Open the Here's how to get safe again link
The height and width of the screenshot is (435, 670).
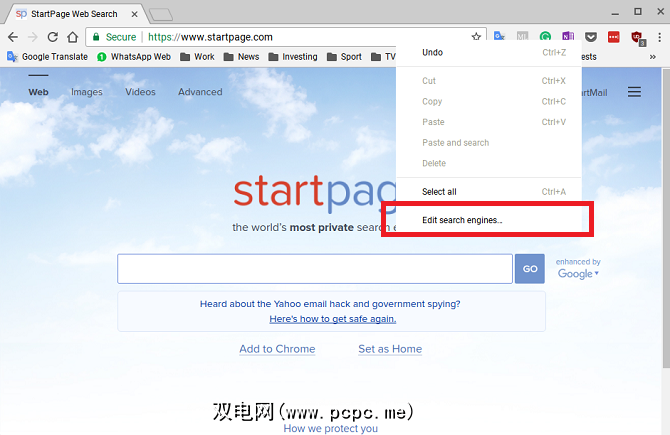click(332, 319)
